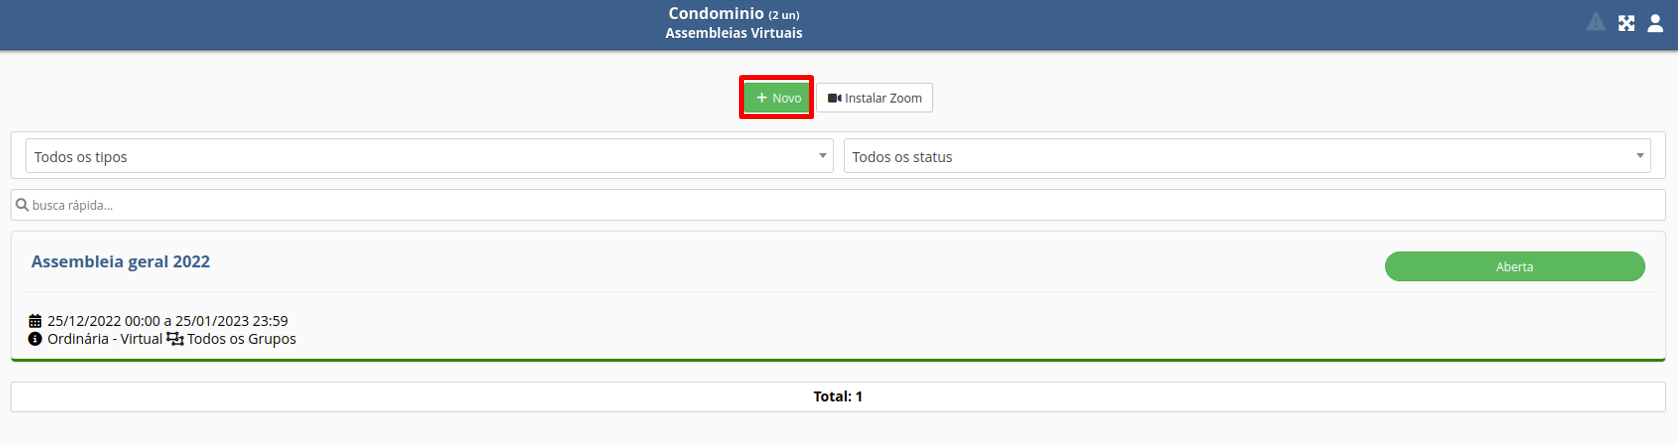Click the calendar icon beside the assembly dates

[x=35, y=321]
